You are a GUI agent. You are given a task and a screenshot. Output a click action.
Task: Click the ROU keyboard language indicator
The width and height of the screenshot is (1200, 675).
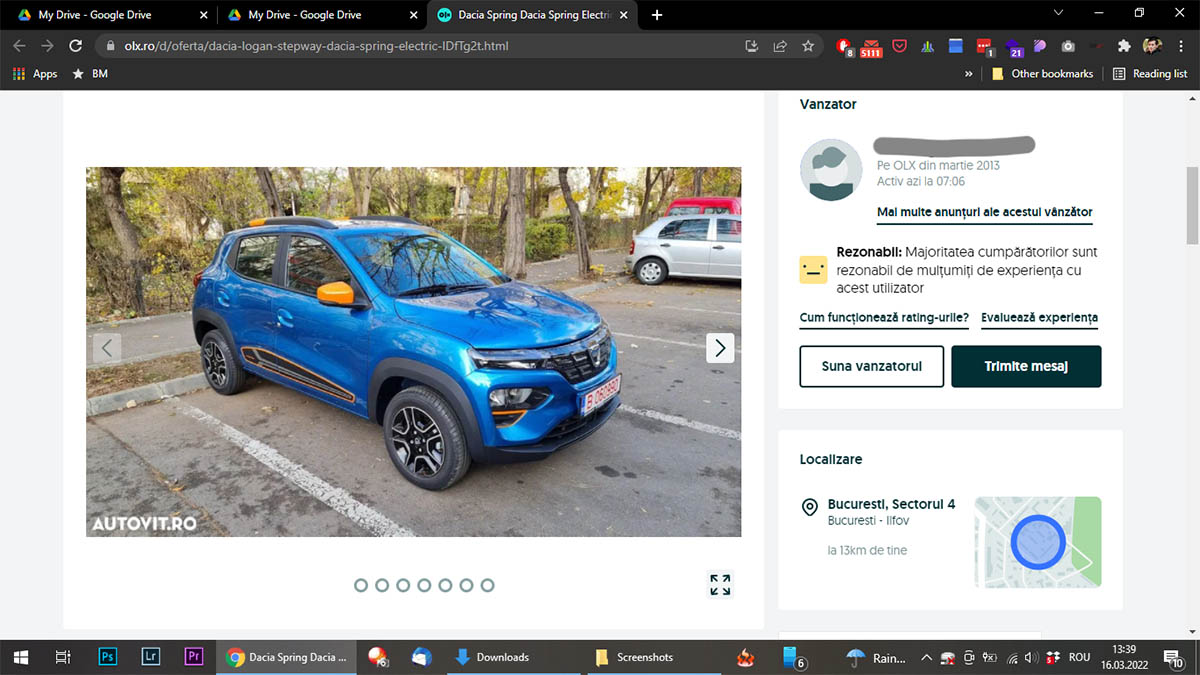coord(1079,657)
